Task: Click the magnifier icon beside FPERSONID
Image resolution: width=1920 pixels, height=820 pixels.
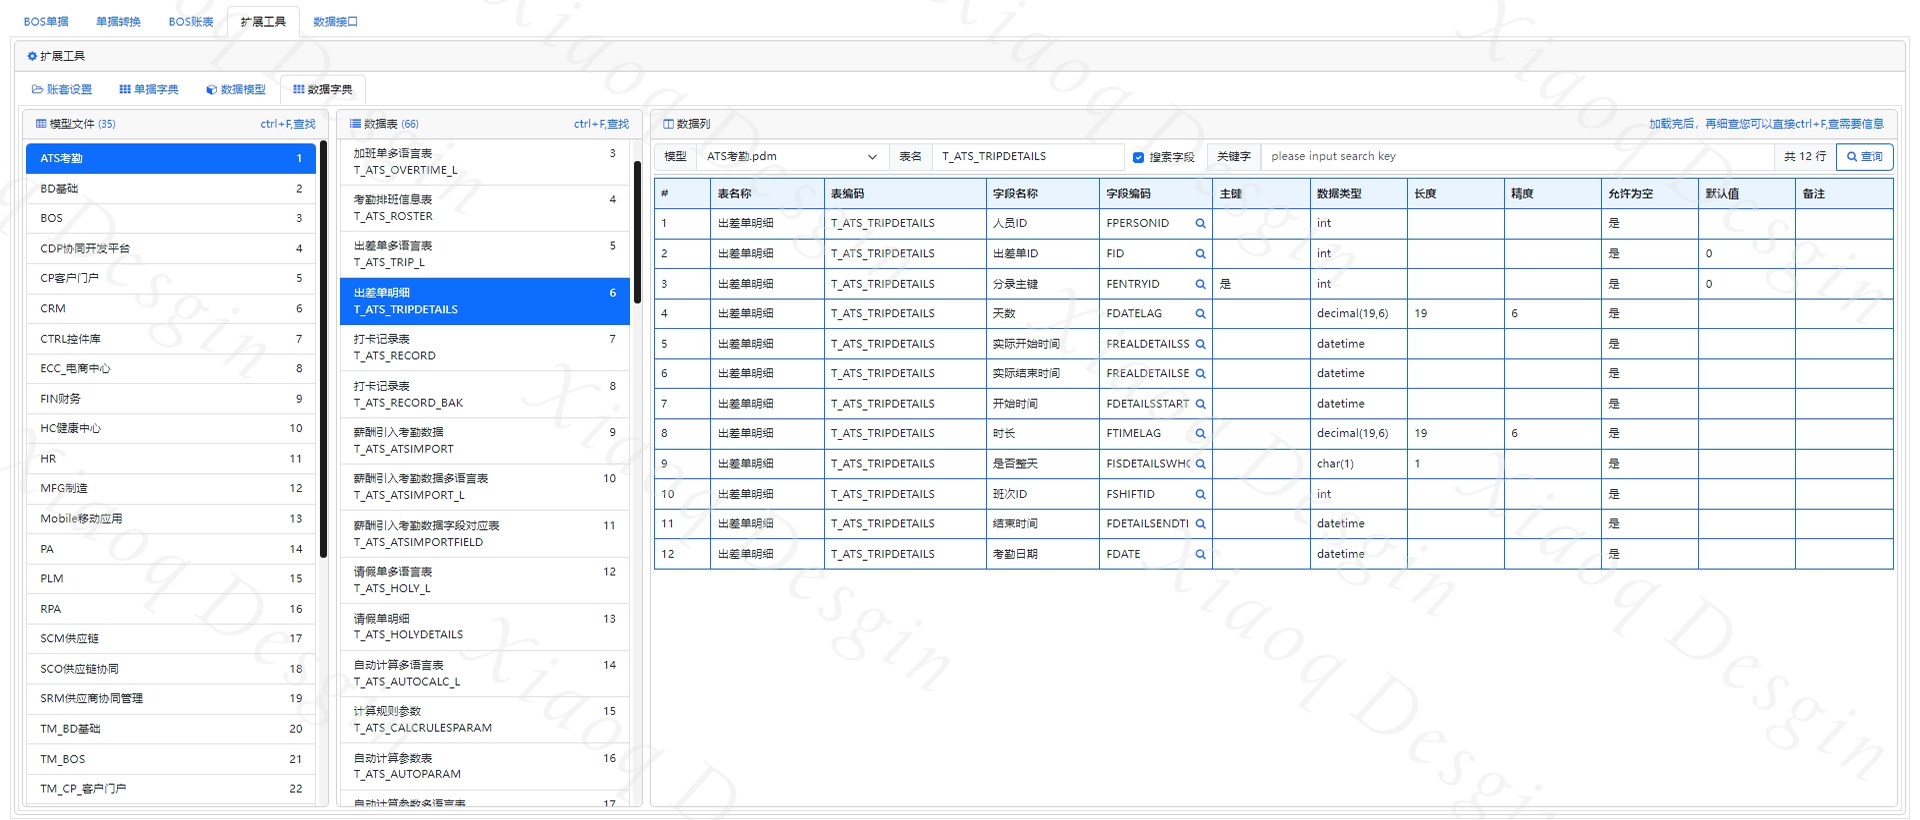Action: [x=1200, y=224]
